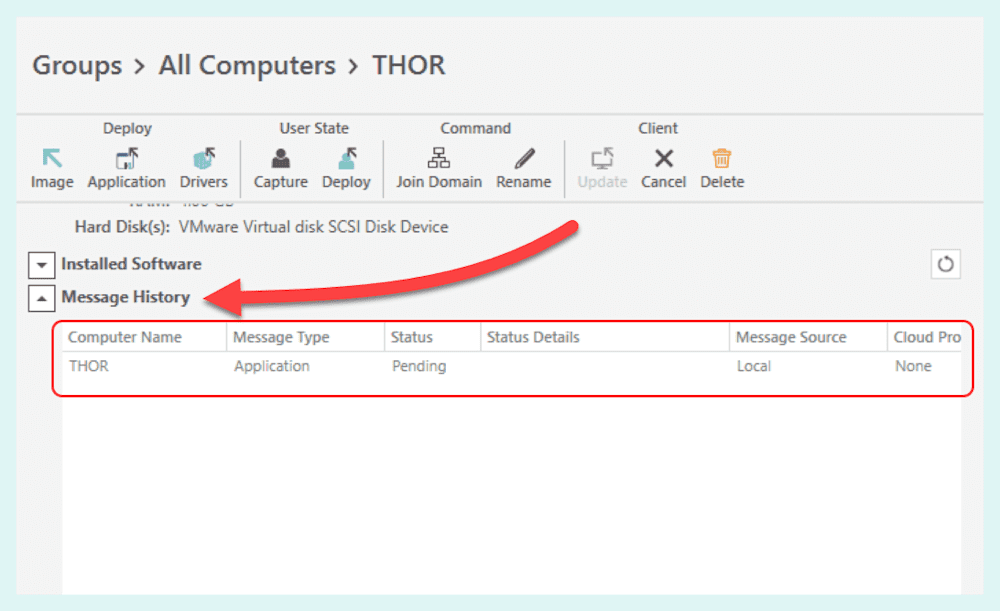The image size is (1000, 611).
Task: Click the Local message source cell
Action: (x=754, y=366)
